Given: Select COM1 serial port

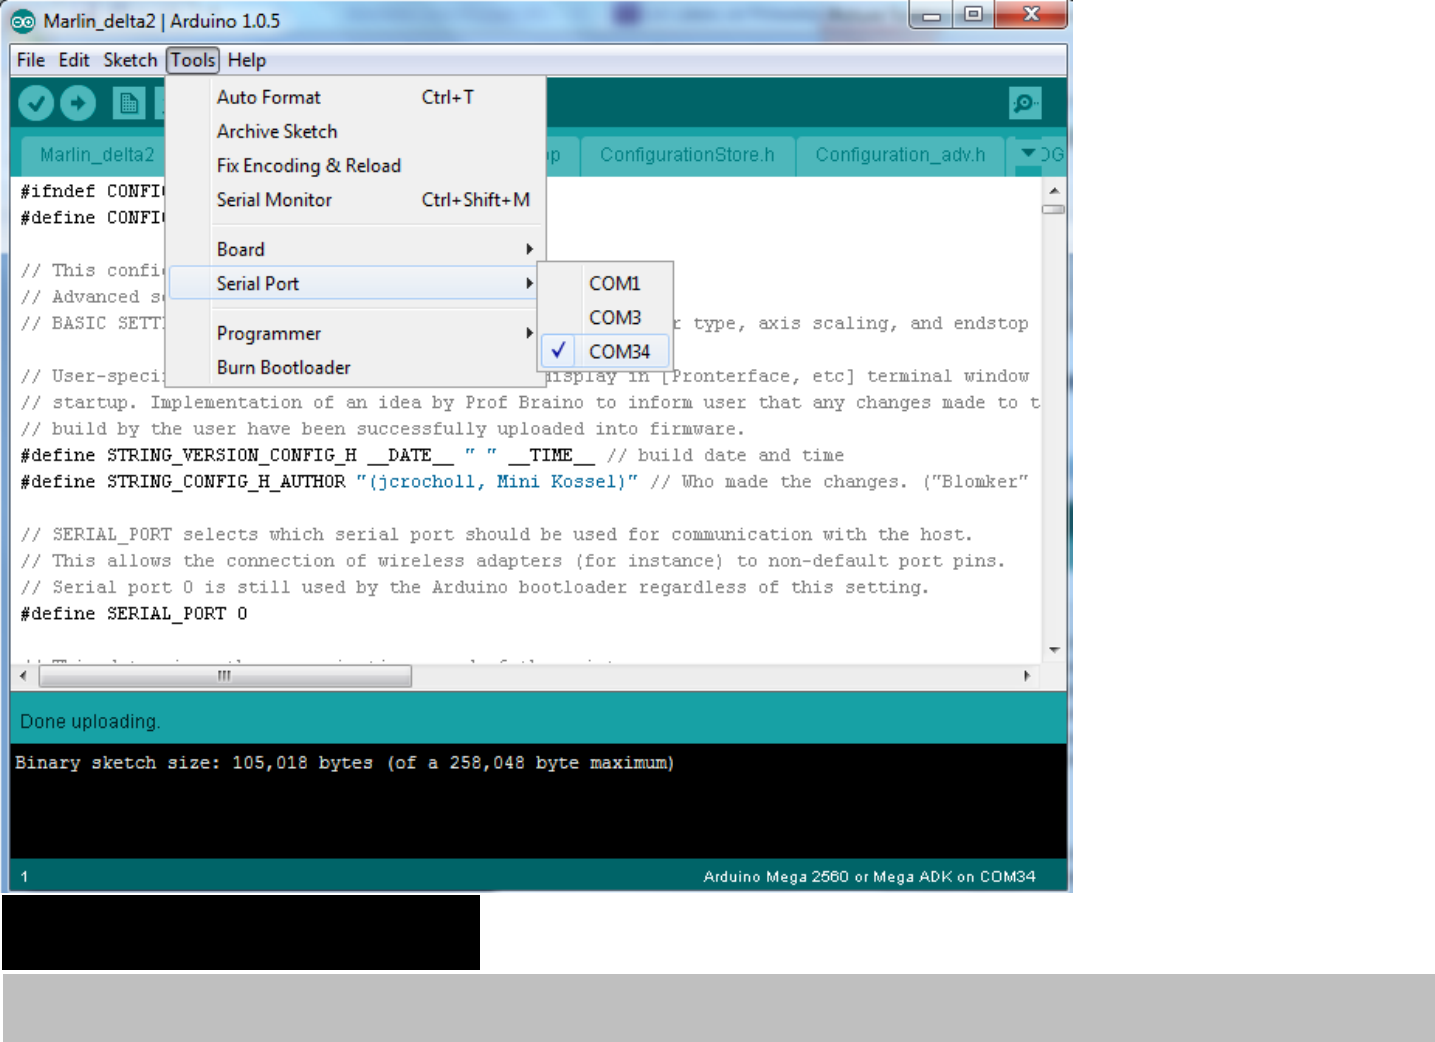Looking at the screenshot, I should 606,283.
